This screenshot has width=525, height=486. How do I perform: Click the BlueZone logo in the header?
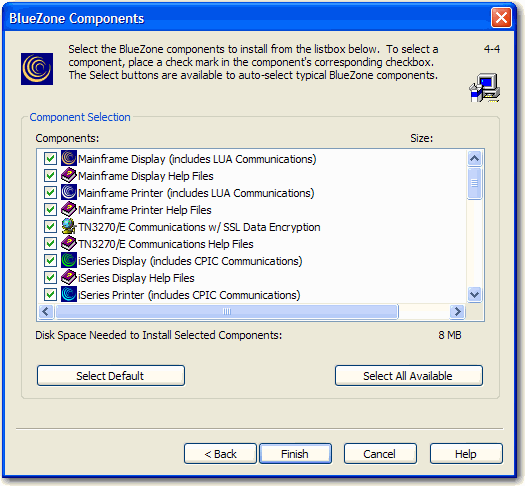[x=37, y=69]
